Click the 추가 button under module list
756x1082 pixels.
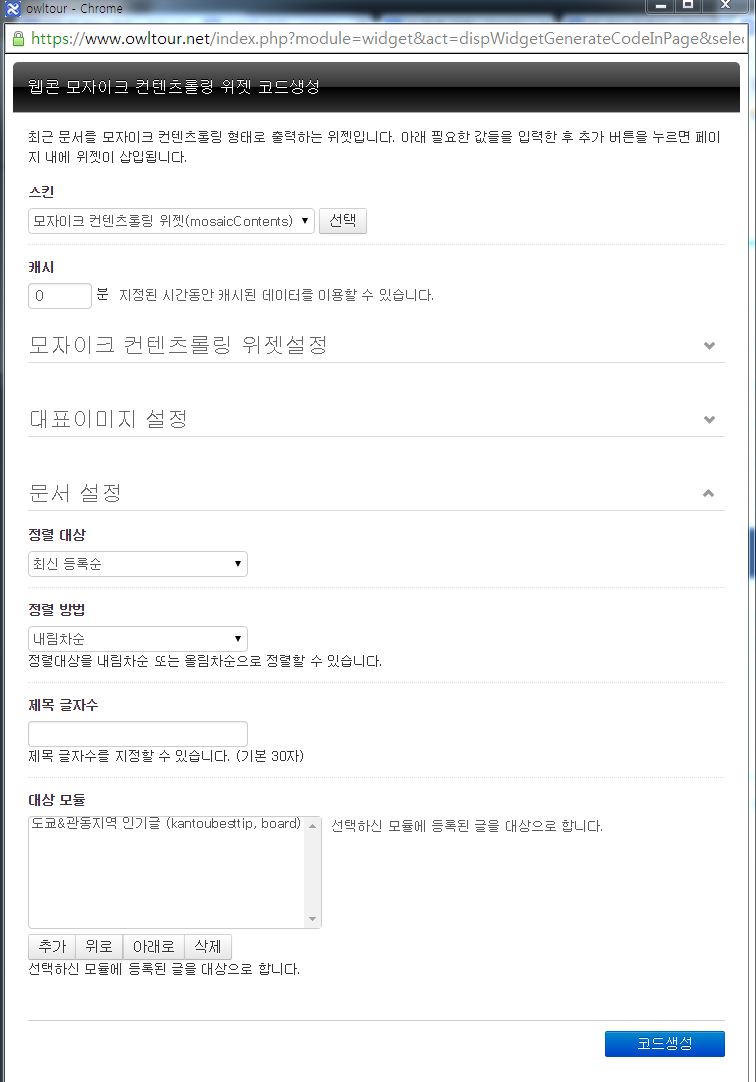[x=52, y=946]
